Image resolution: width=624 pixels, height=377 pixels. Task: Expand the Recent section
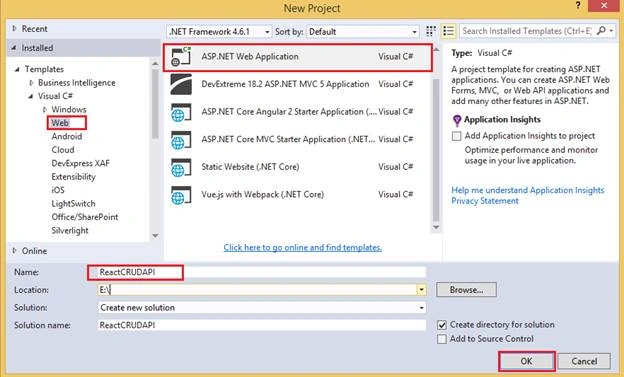(14, 29)
